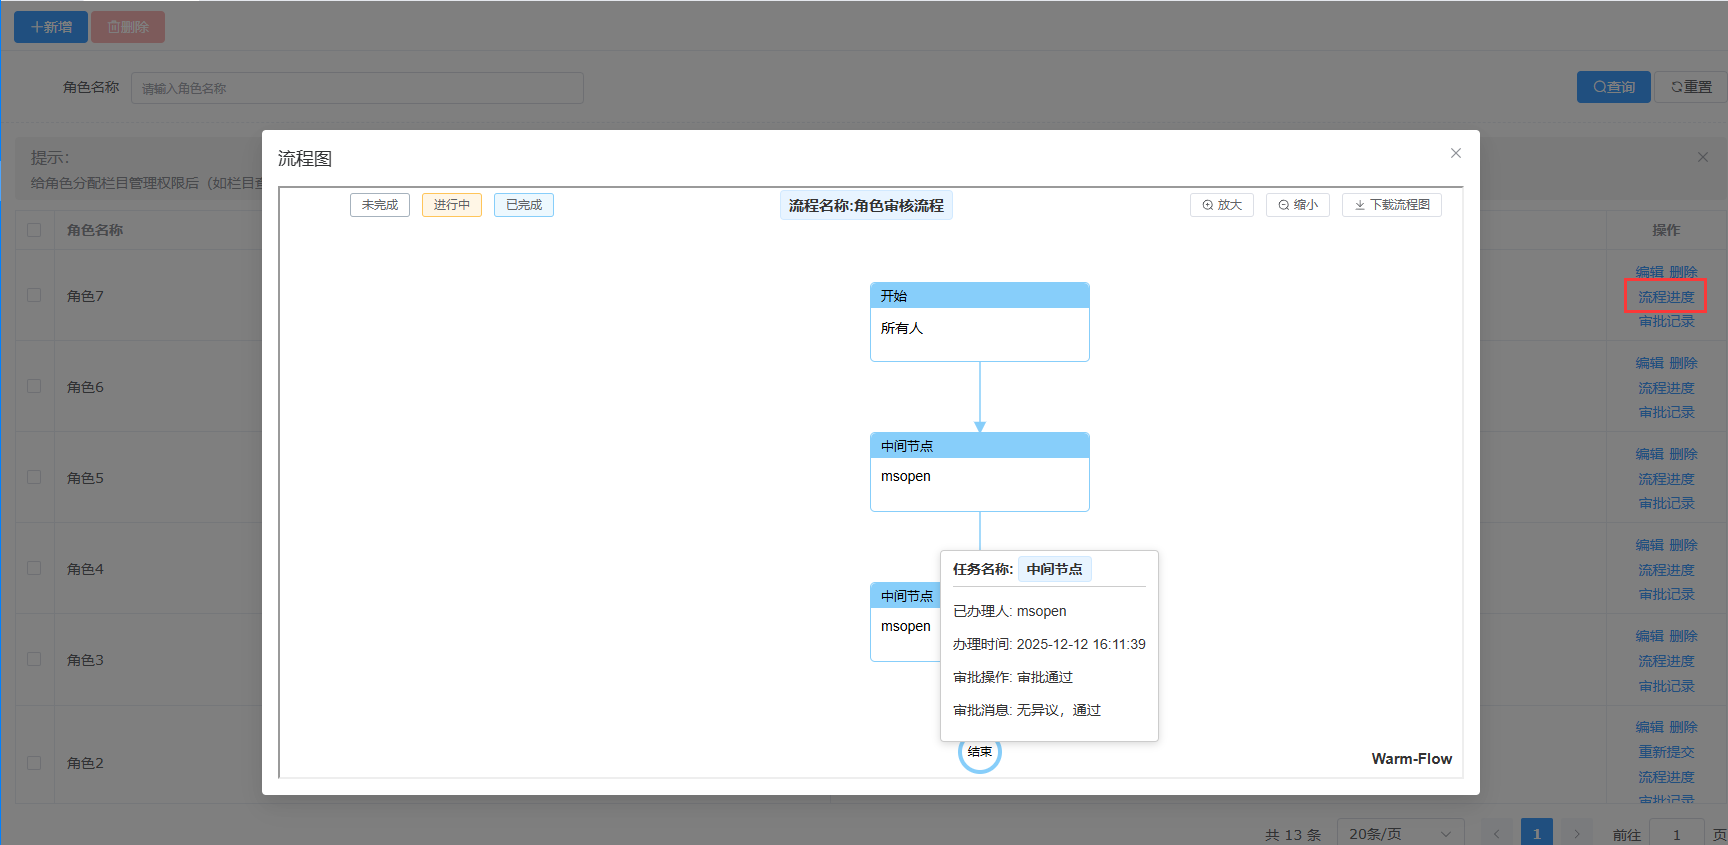Screen dimensions: 1728x845
Task: Dismiss the 提示 tip banner
Action: click(1702, 157)
